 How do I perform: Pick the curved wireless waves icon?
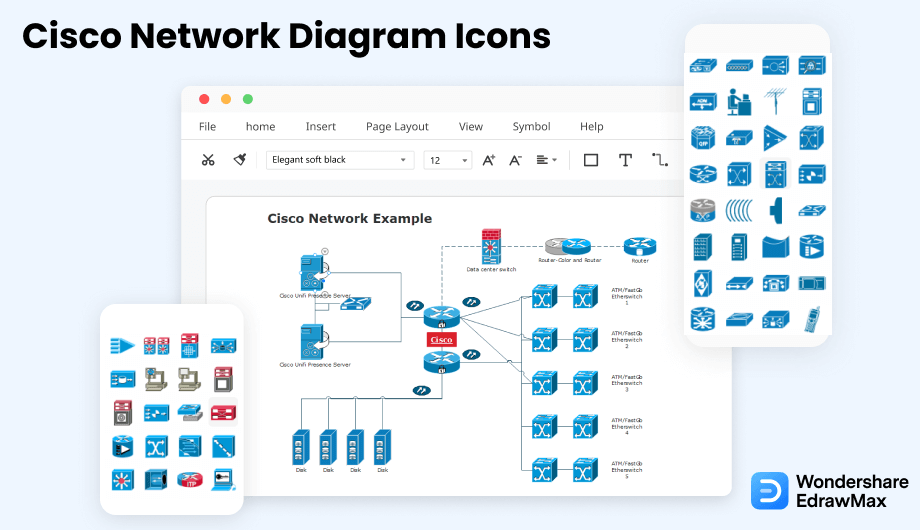point(739,210)
